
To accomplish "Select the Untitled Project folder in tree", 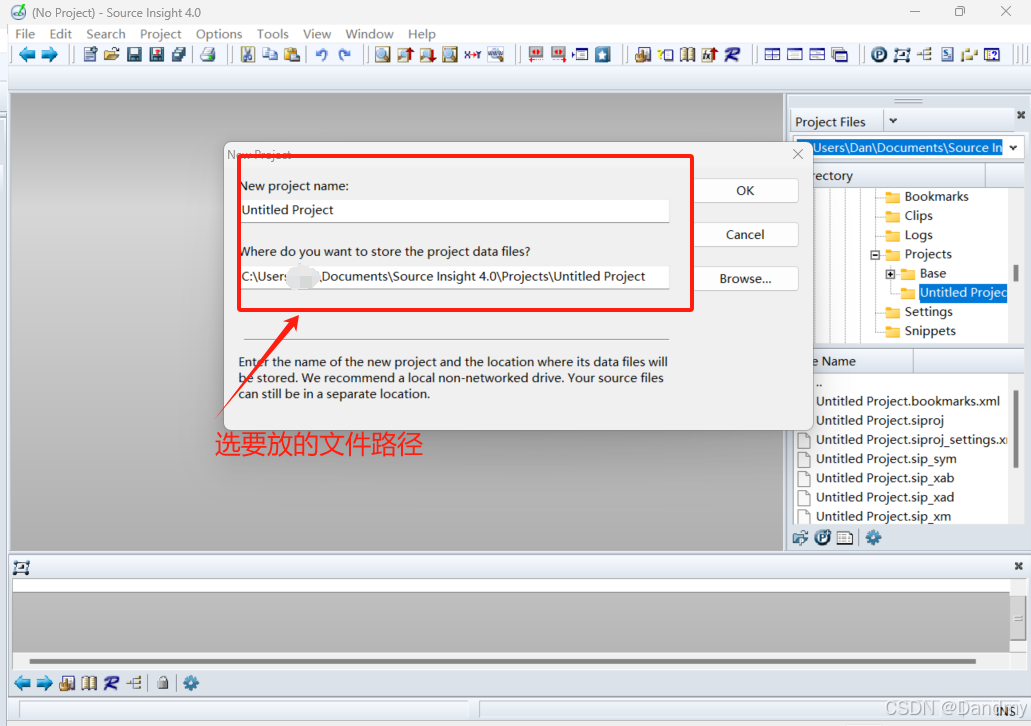I will pyautogui.click(x=963, y=293).
